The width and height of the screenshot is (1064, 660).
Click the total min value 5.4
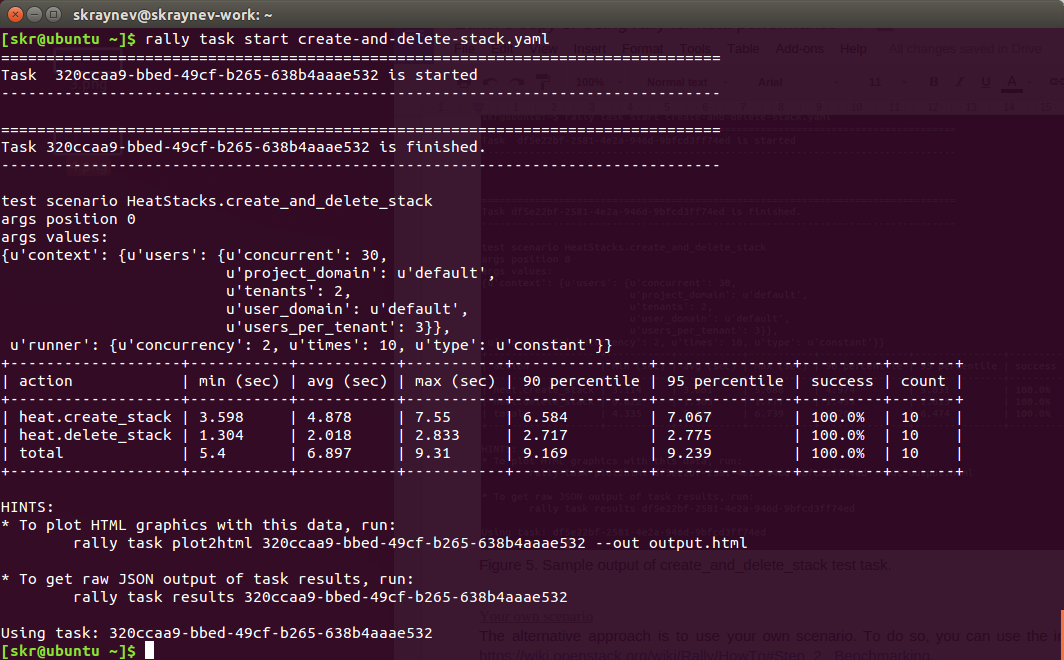[212, 453]
